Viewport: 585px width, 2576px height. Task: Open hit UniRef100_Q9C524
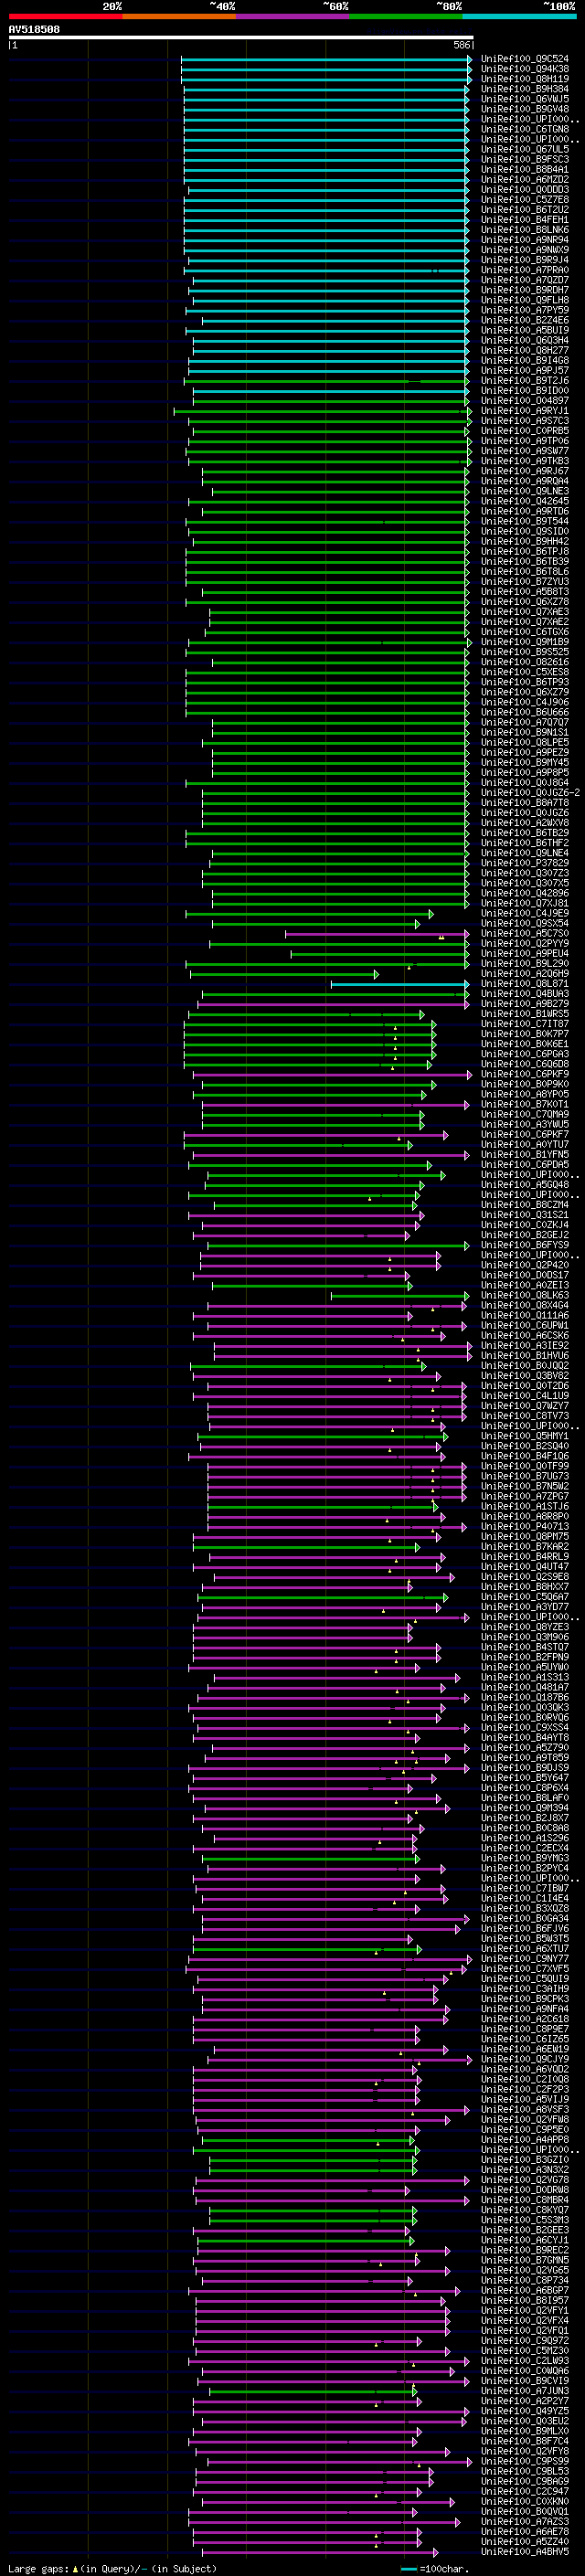tap(525, 59)
